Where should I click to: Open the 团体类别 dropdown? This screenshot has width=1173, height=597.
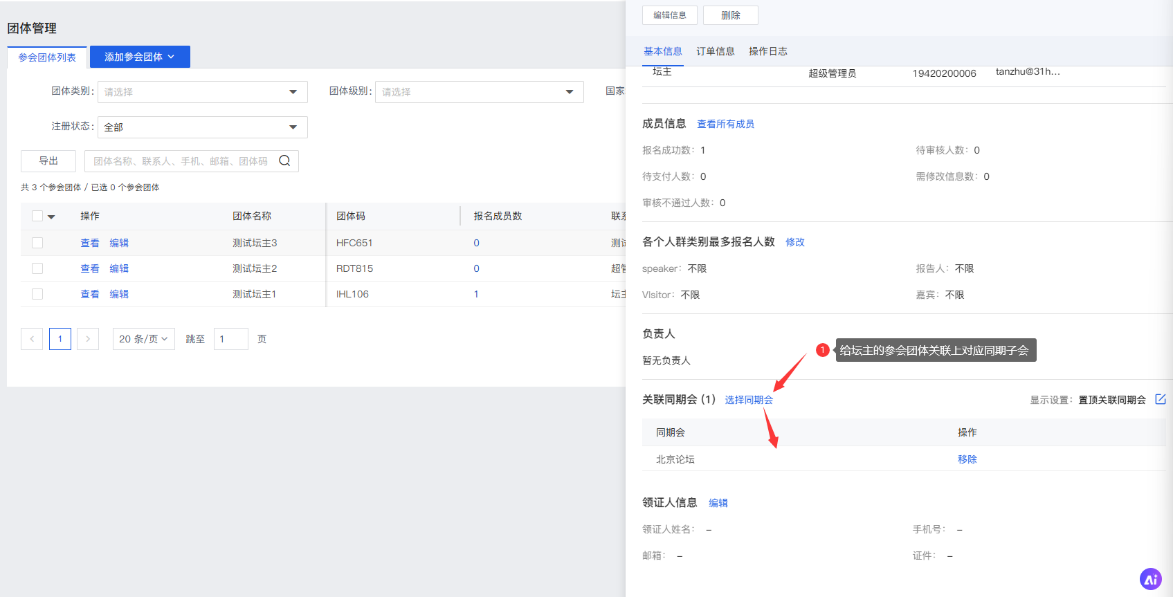point(202,92)
